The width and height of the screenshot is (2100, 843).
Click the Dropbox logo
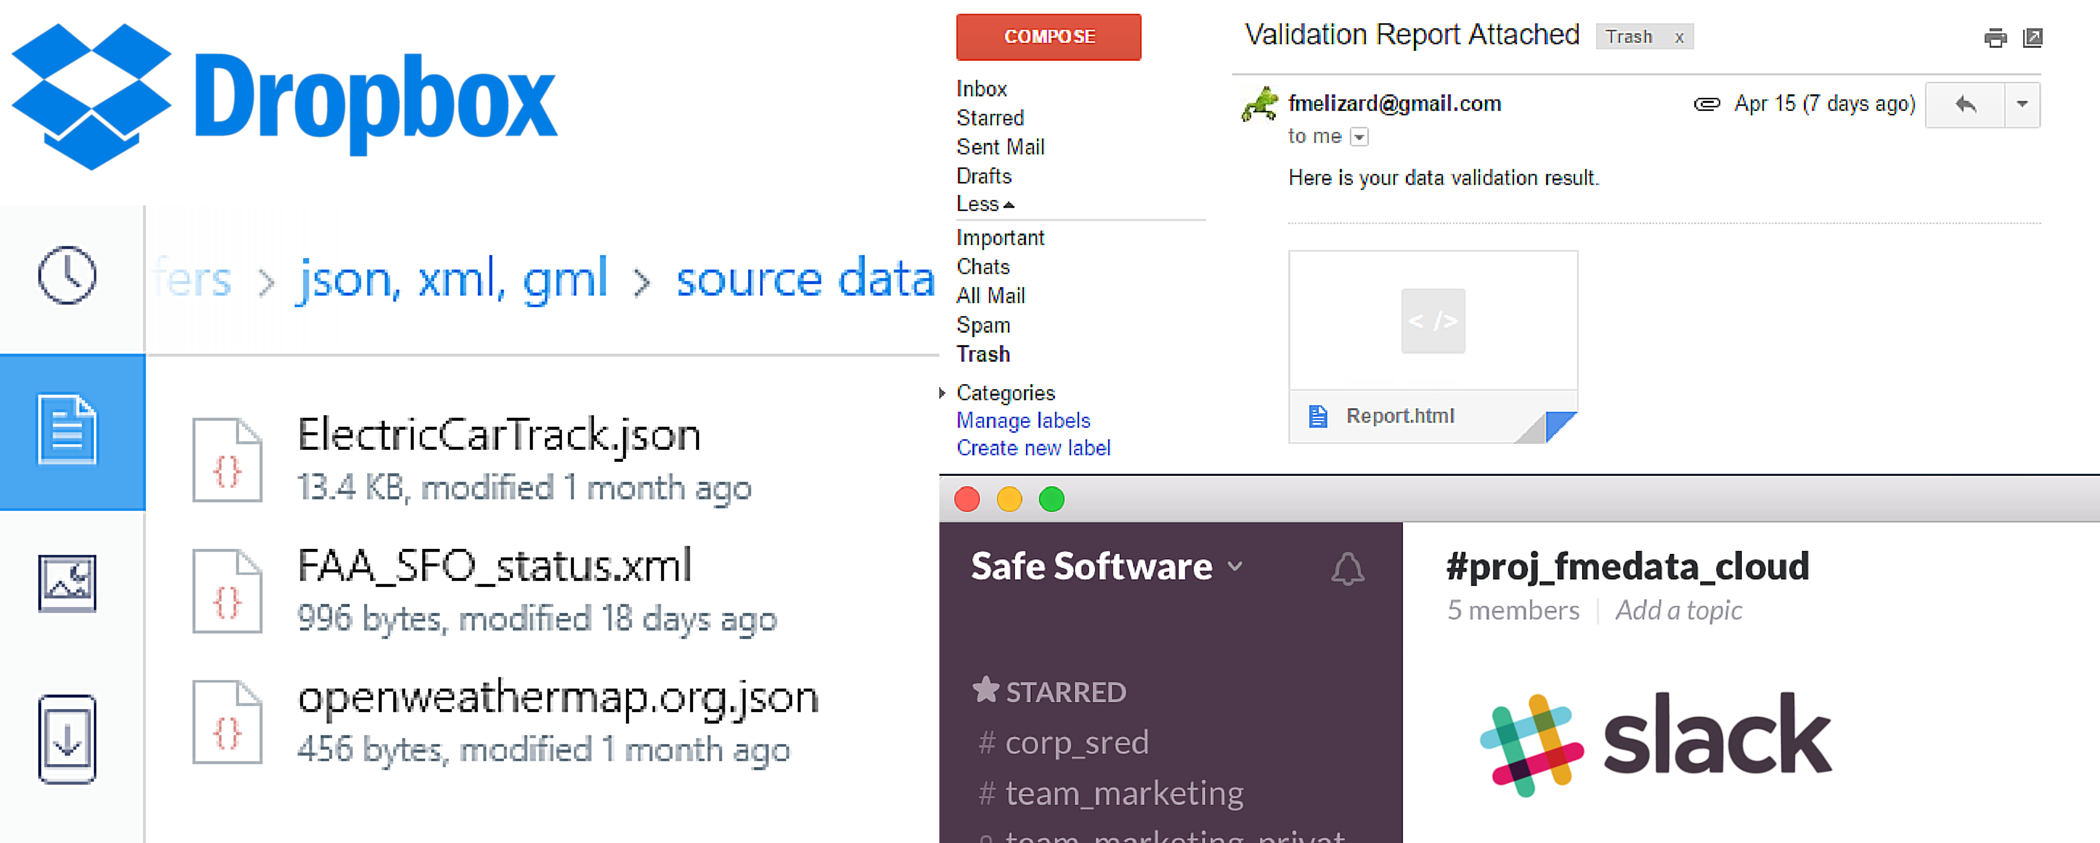click(284, 97)
